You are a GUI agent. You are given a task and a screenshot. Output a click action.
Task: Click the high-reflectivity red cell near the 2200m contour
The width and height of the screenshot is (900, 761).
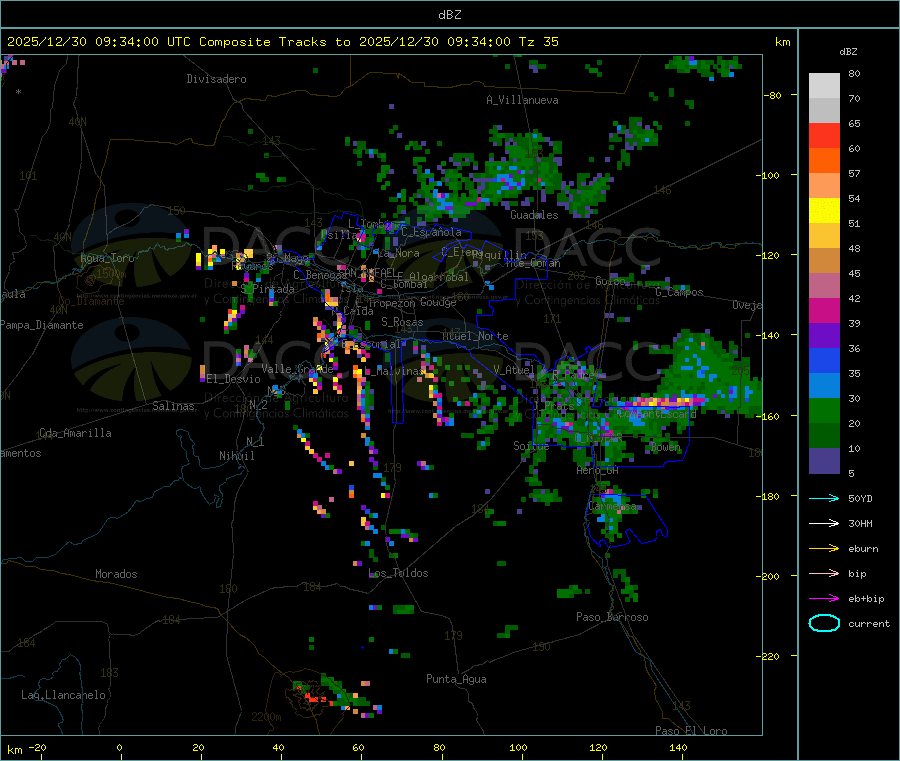click(315, 698)
